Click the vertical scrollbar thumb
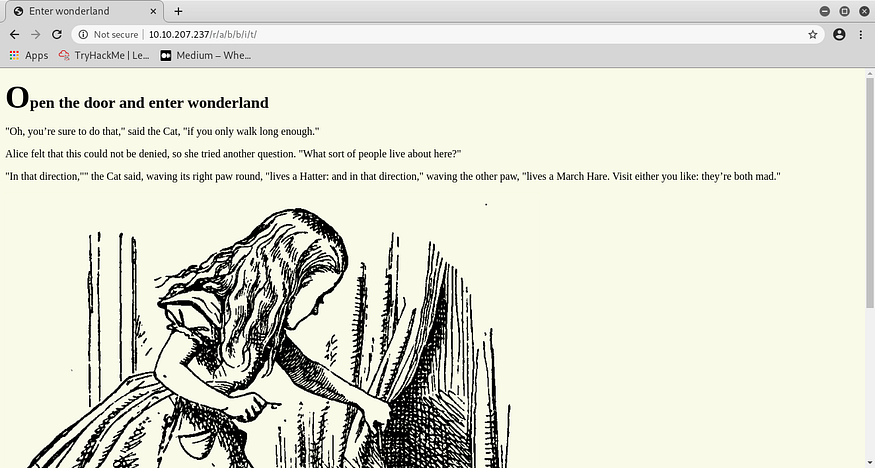 tap(869, 192)
